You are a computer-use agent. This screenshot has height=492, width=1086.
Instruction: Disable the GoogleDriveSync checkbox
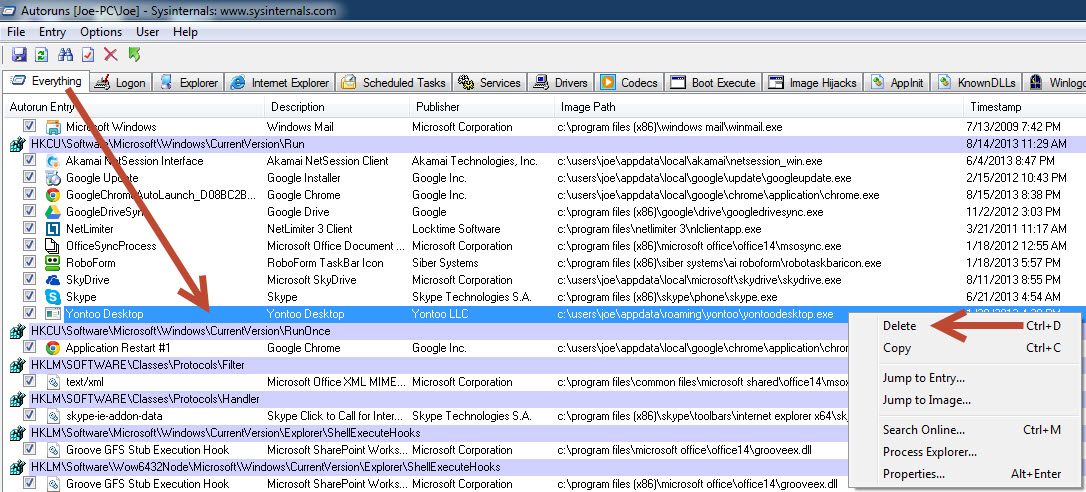[x=29, y=211]
